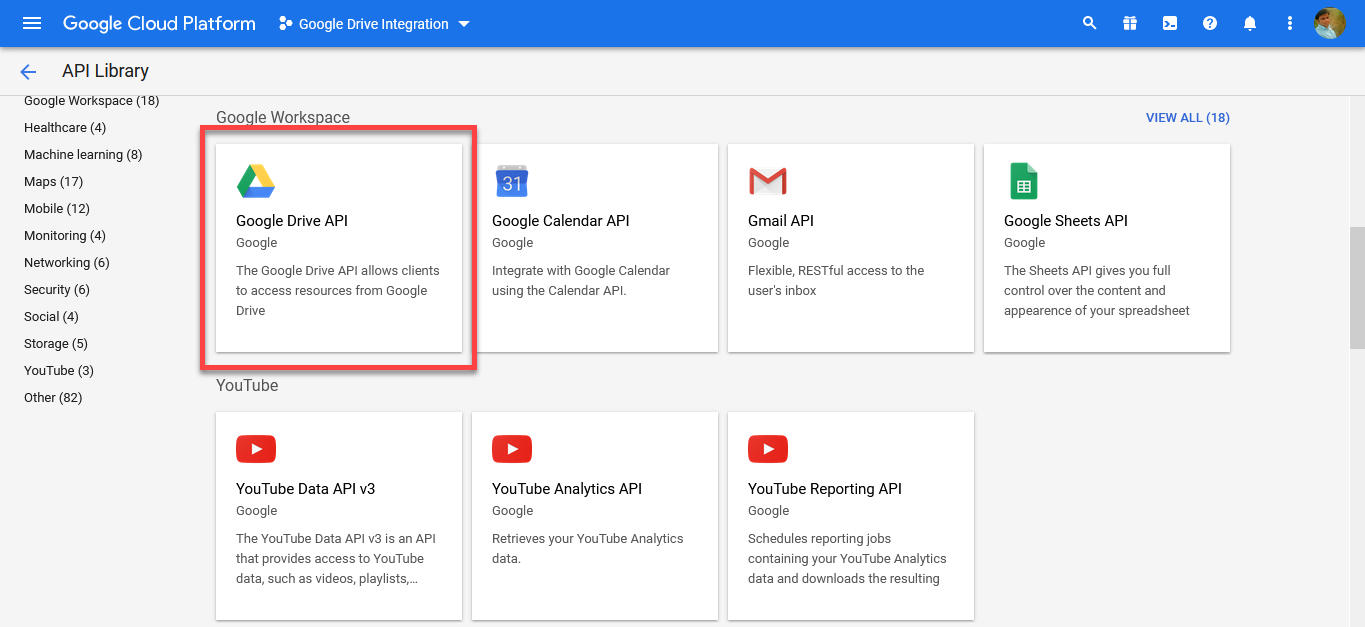Open the three-dot settings menu

[1290, 23]
